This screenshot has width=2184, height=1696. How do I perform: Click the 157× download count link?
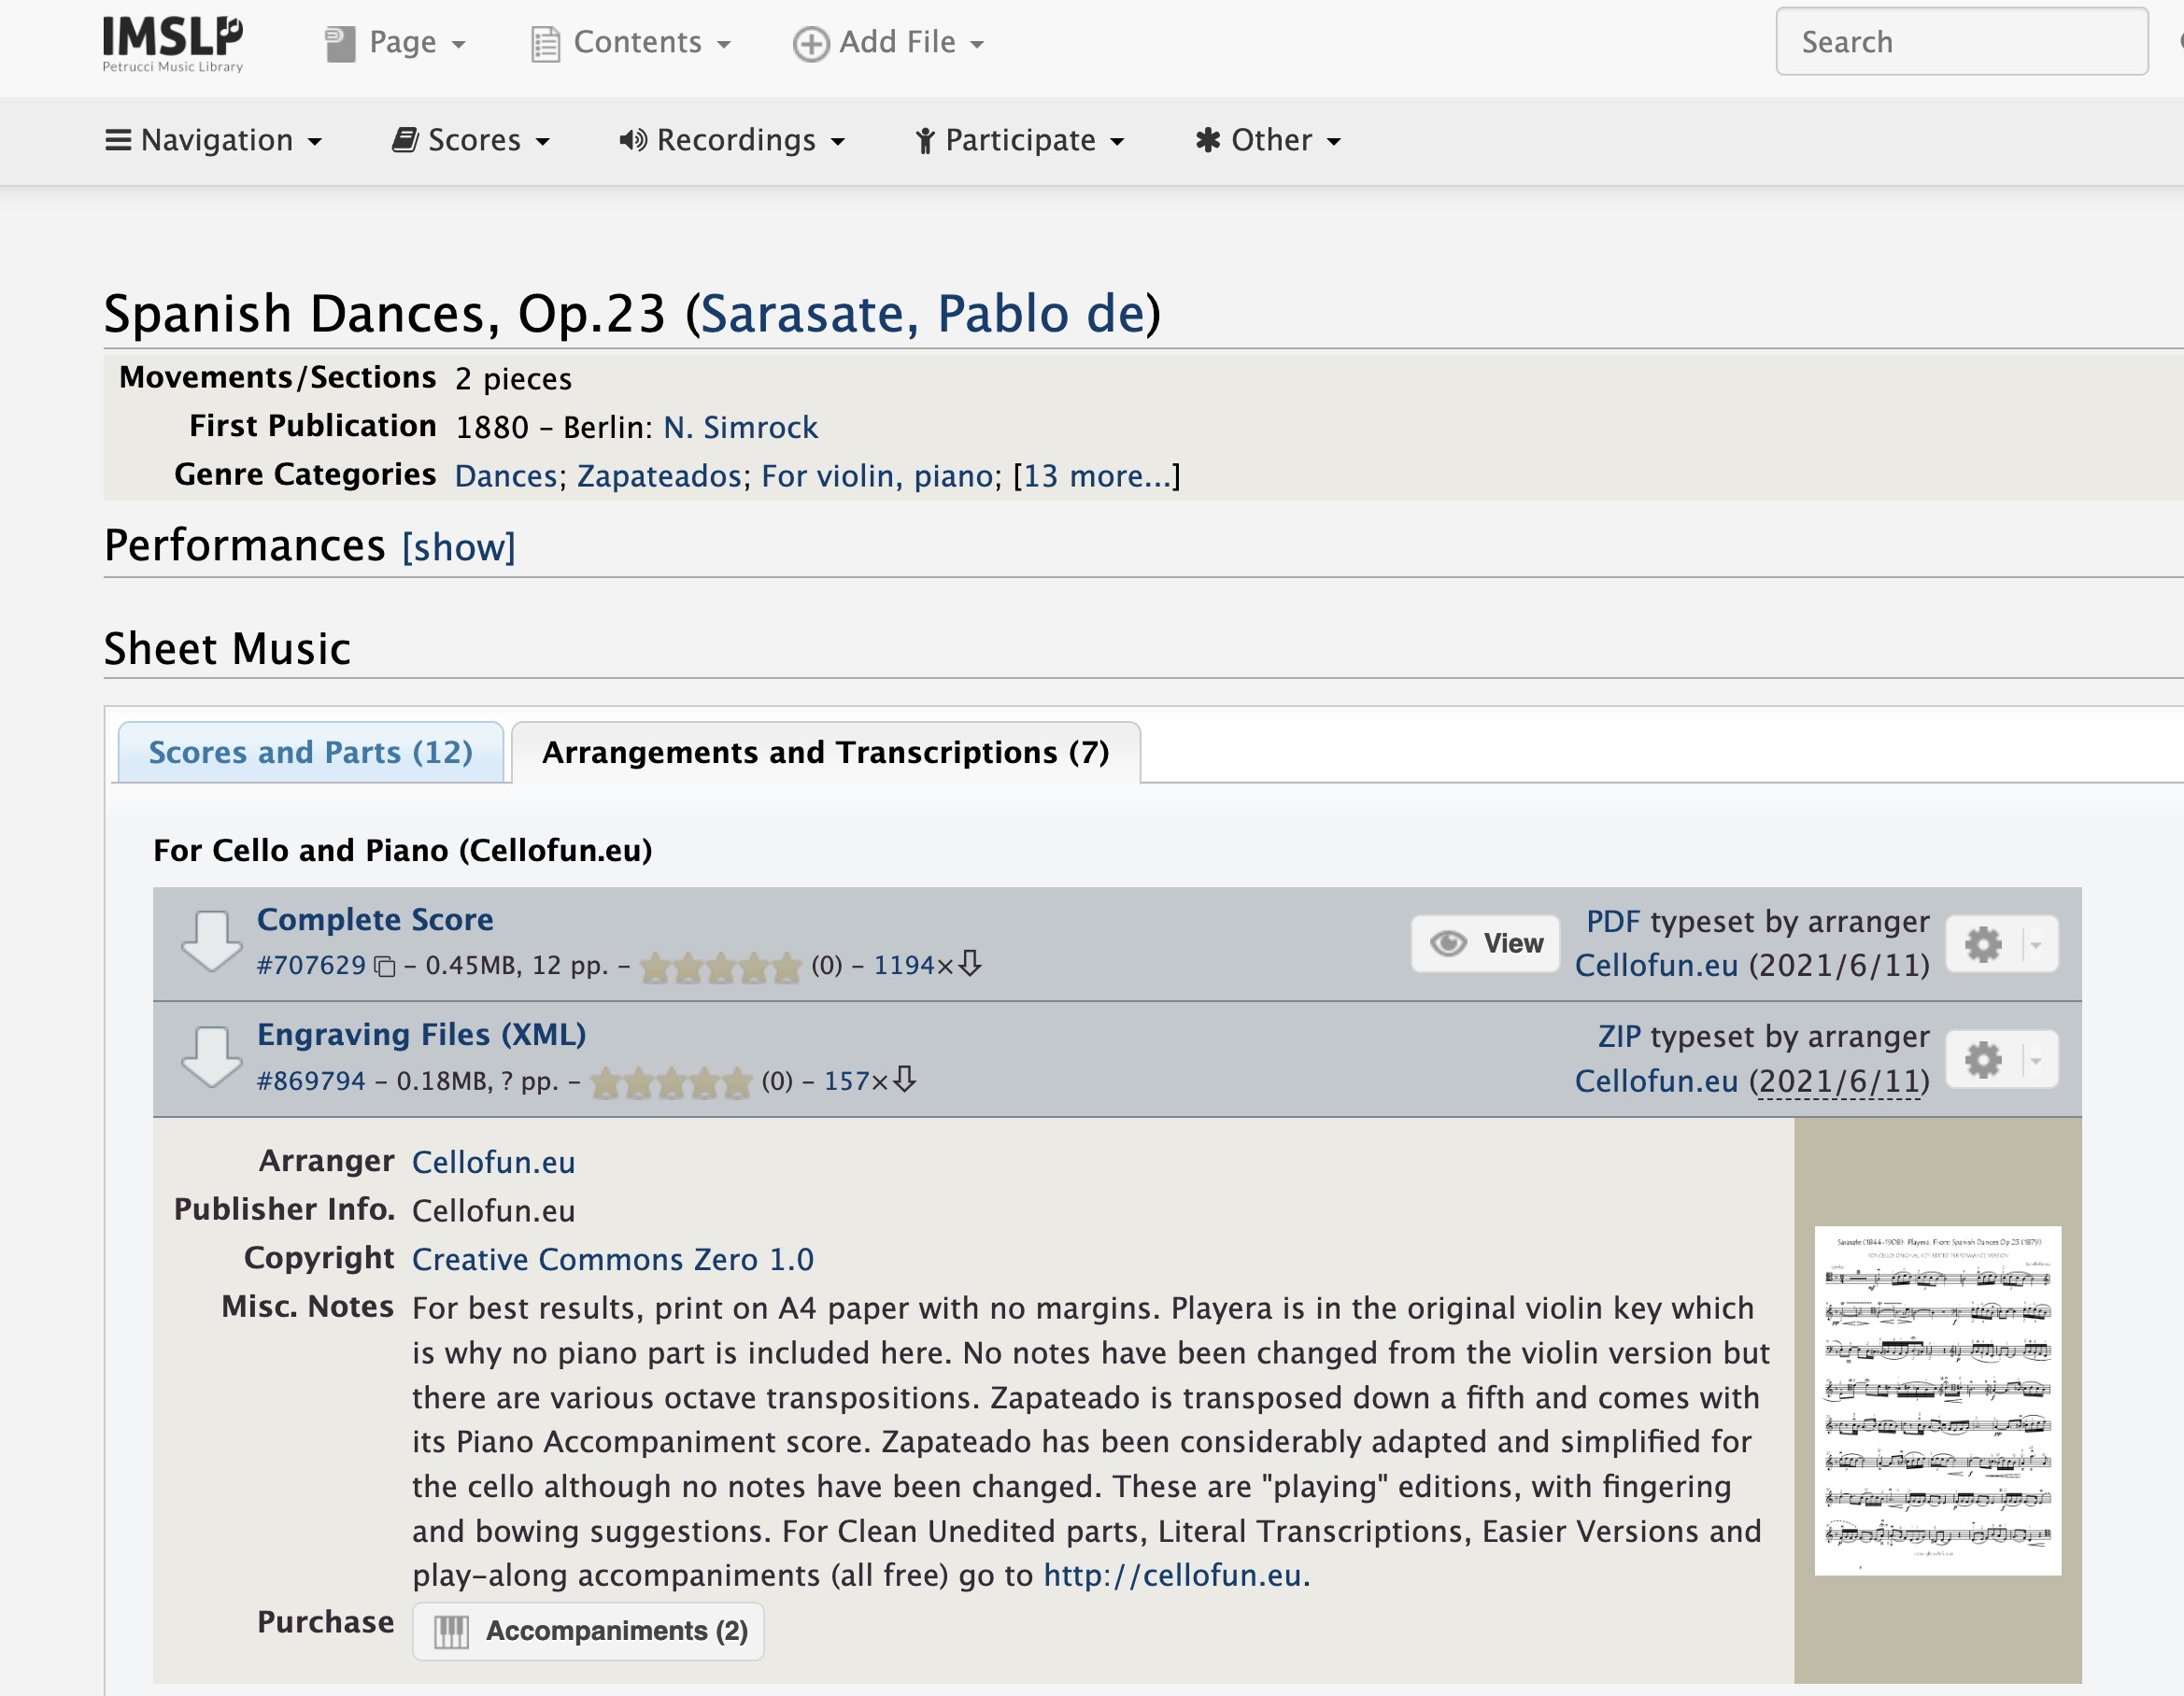(846, 1082)
